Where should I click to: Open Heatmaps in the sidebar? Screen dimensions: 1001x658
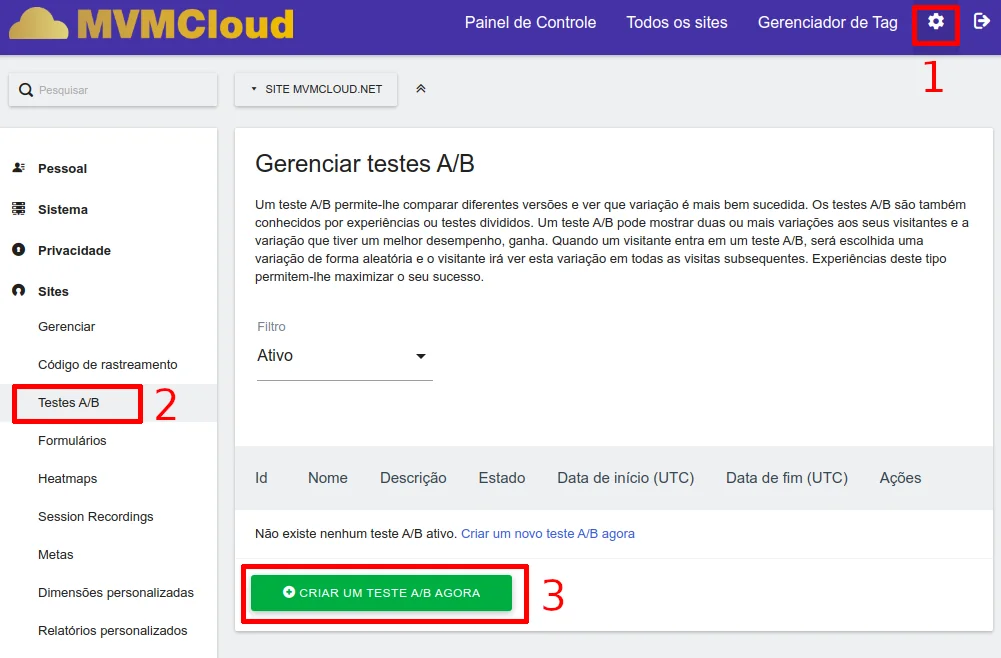tap(68, 479)
